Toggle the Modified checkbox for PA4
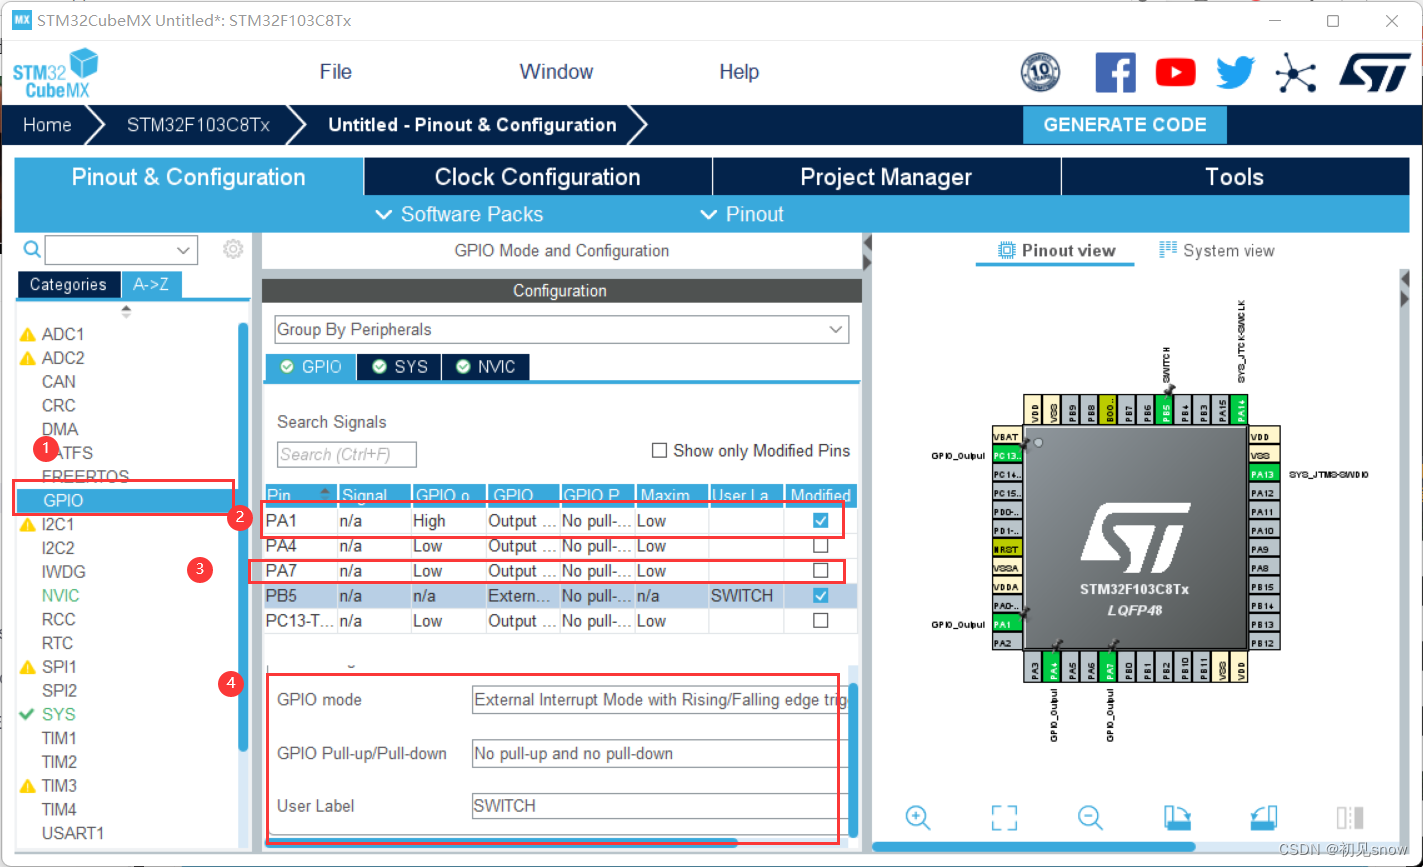 point(821,546)
